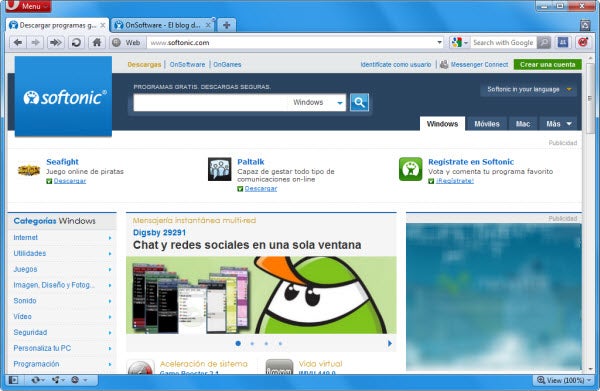Open closed tabs trash icon

pyautogui.click(x=585, y=25)
